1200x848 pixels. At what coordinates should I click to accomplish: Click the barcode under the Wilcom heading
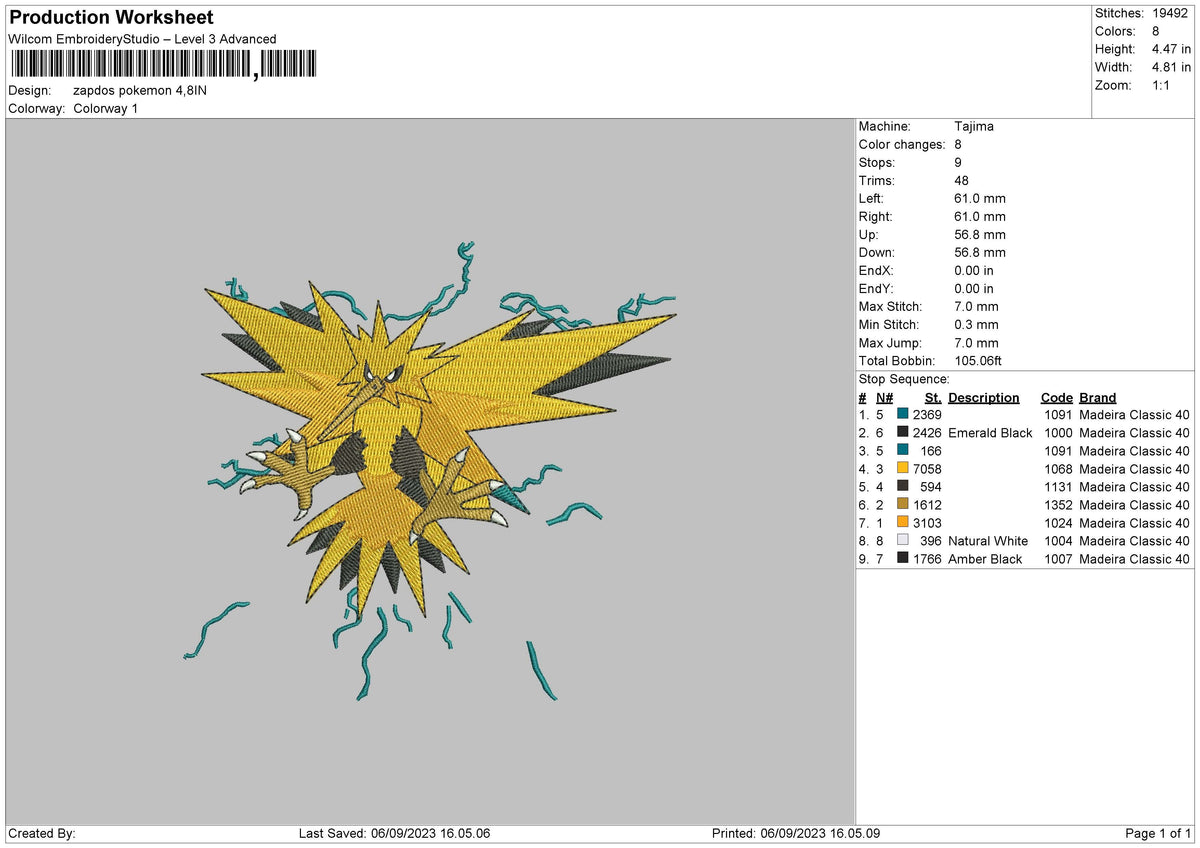coord(163,66)
